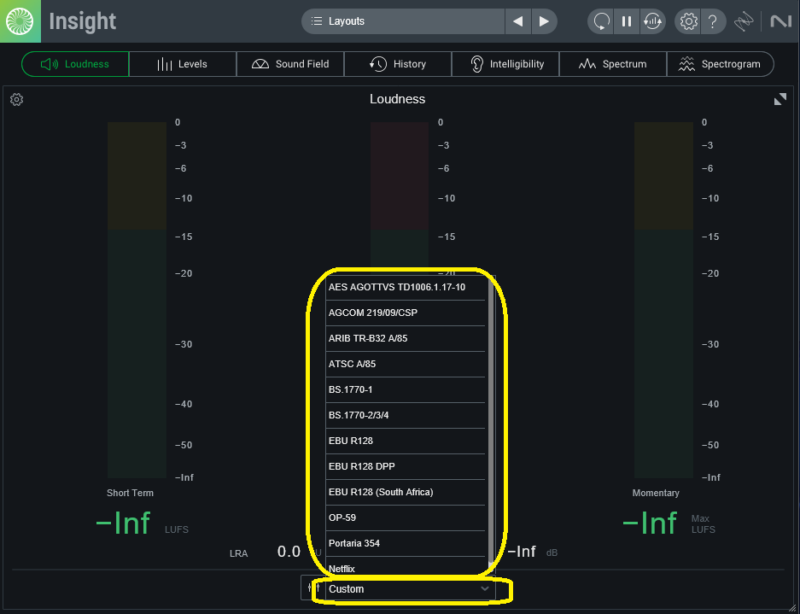Open Loudness panel settings gear icon
Screen dimensions: 800x614
(17, 99)
